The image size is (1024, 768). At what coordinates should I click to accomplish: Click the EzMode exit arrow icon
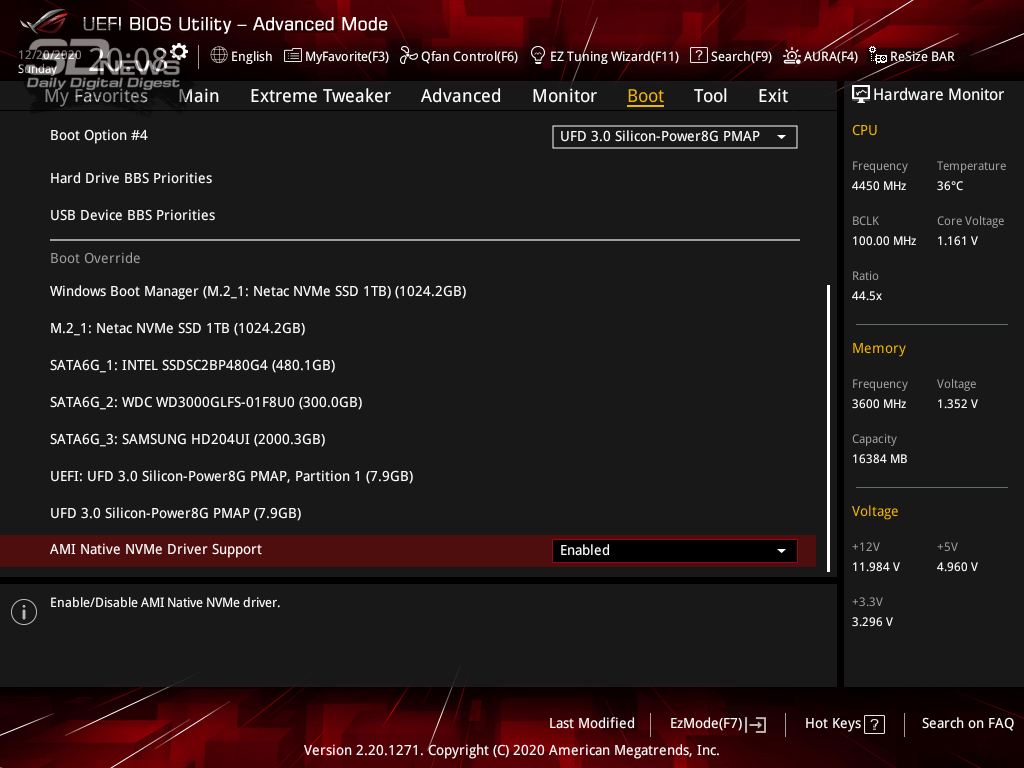click(756, 724)
